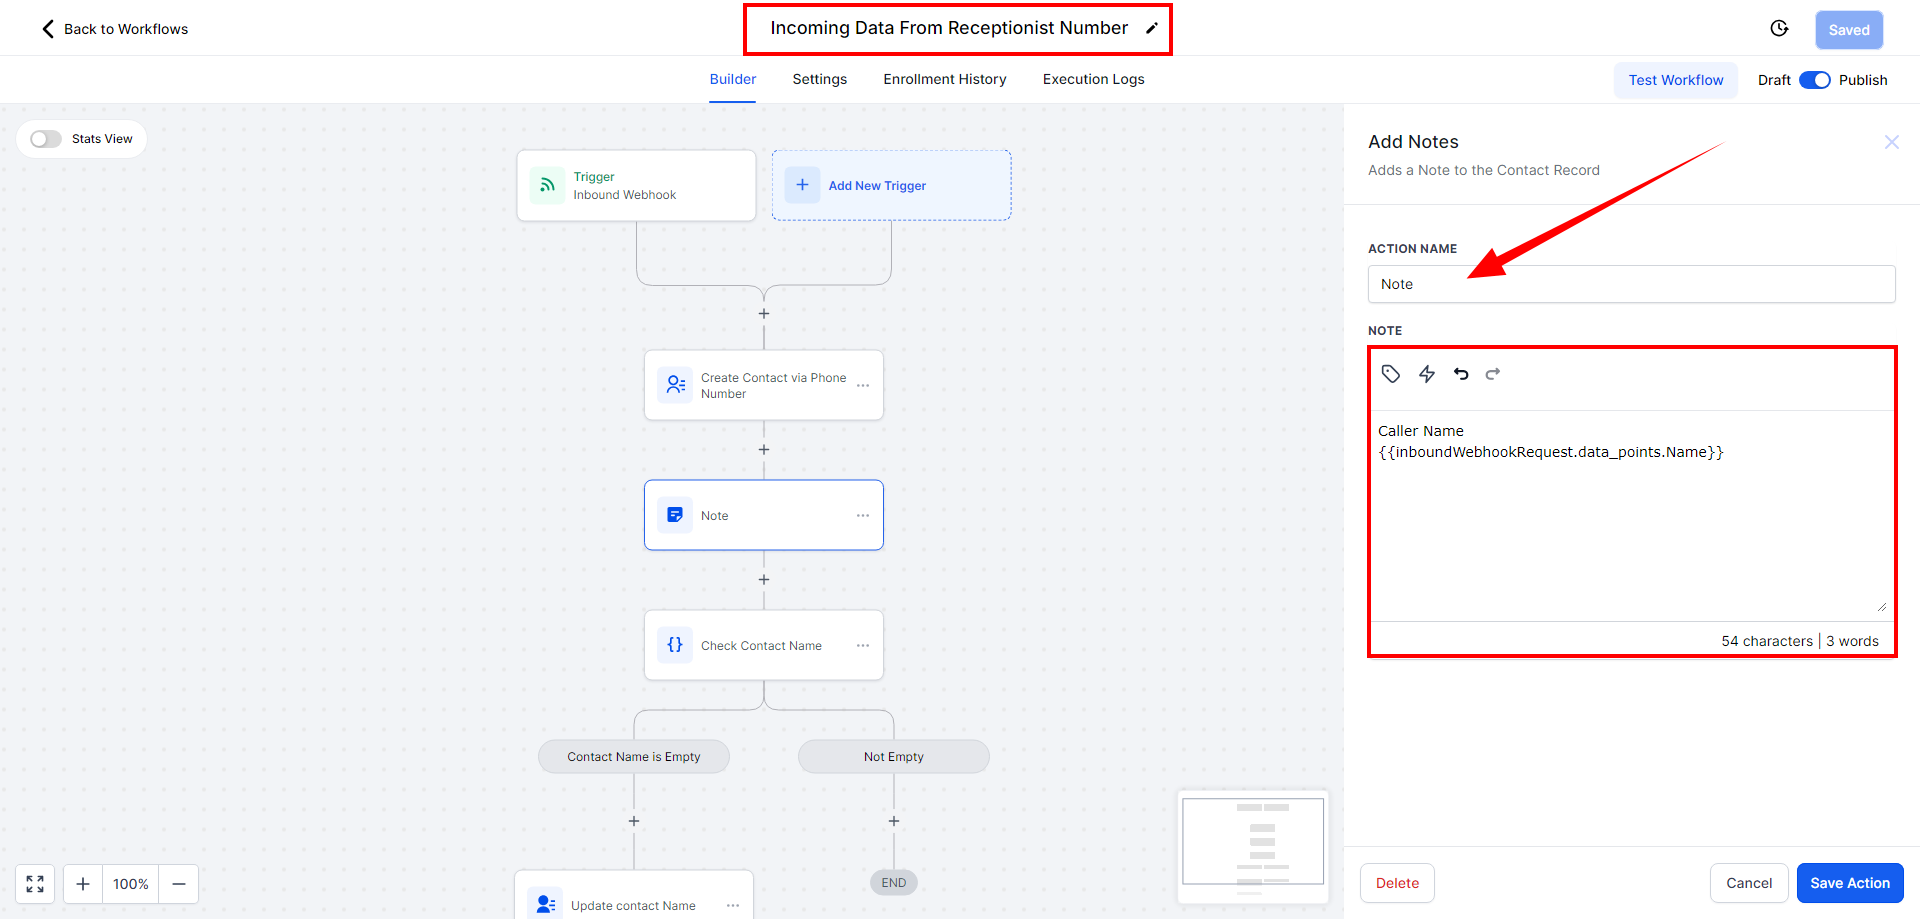This screenshot has width=1920, height=919.
Task: Click the pencil icon to rename workflow
Action: tap(1152, 28)
